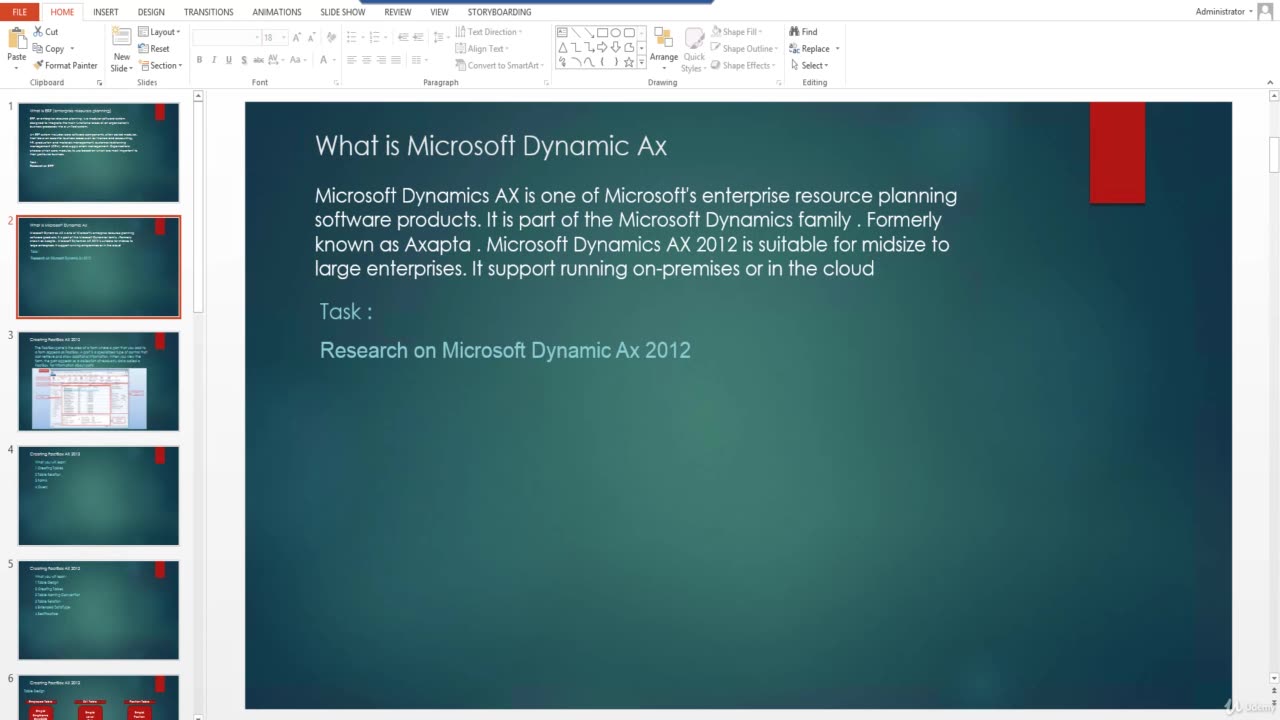Open the font name combo box
1280x720 pixels.
click(x=226, y=37)
